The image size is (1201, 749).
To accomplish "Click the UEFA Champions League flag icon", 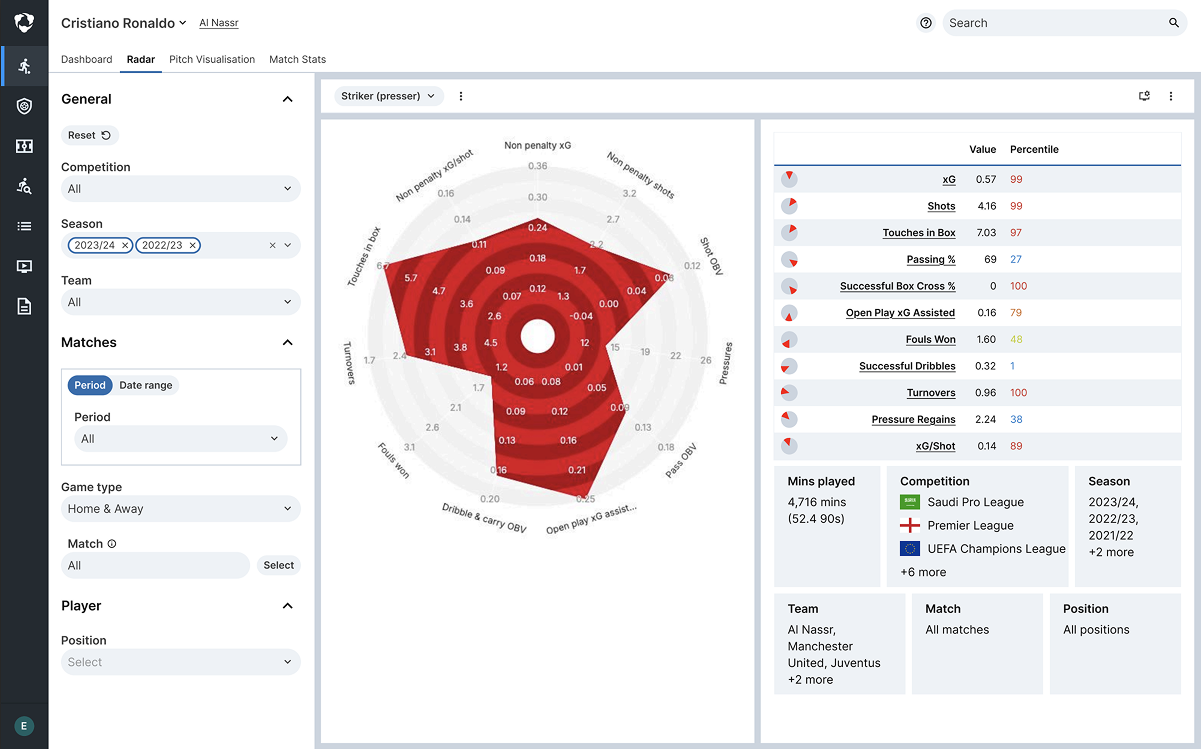I will point(909,548).
